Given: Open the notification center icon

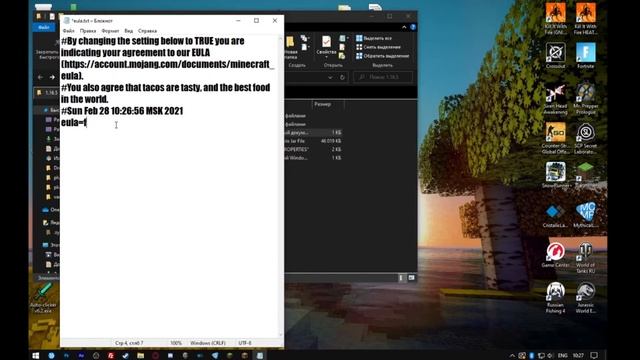Looking at the screenshot, I should [594, 356].
